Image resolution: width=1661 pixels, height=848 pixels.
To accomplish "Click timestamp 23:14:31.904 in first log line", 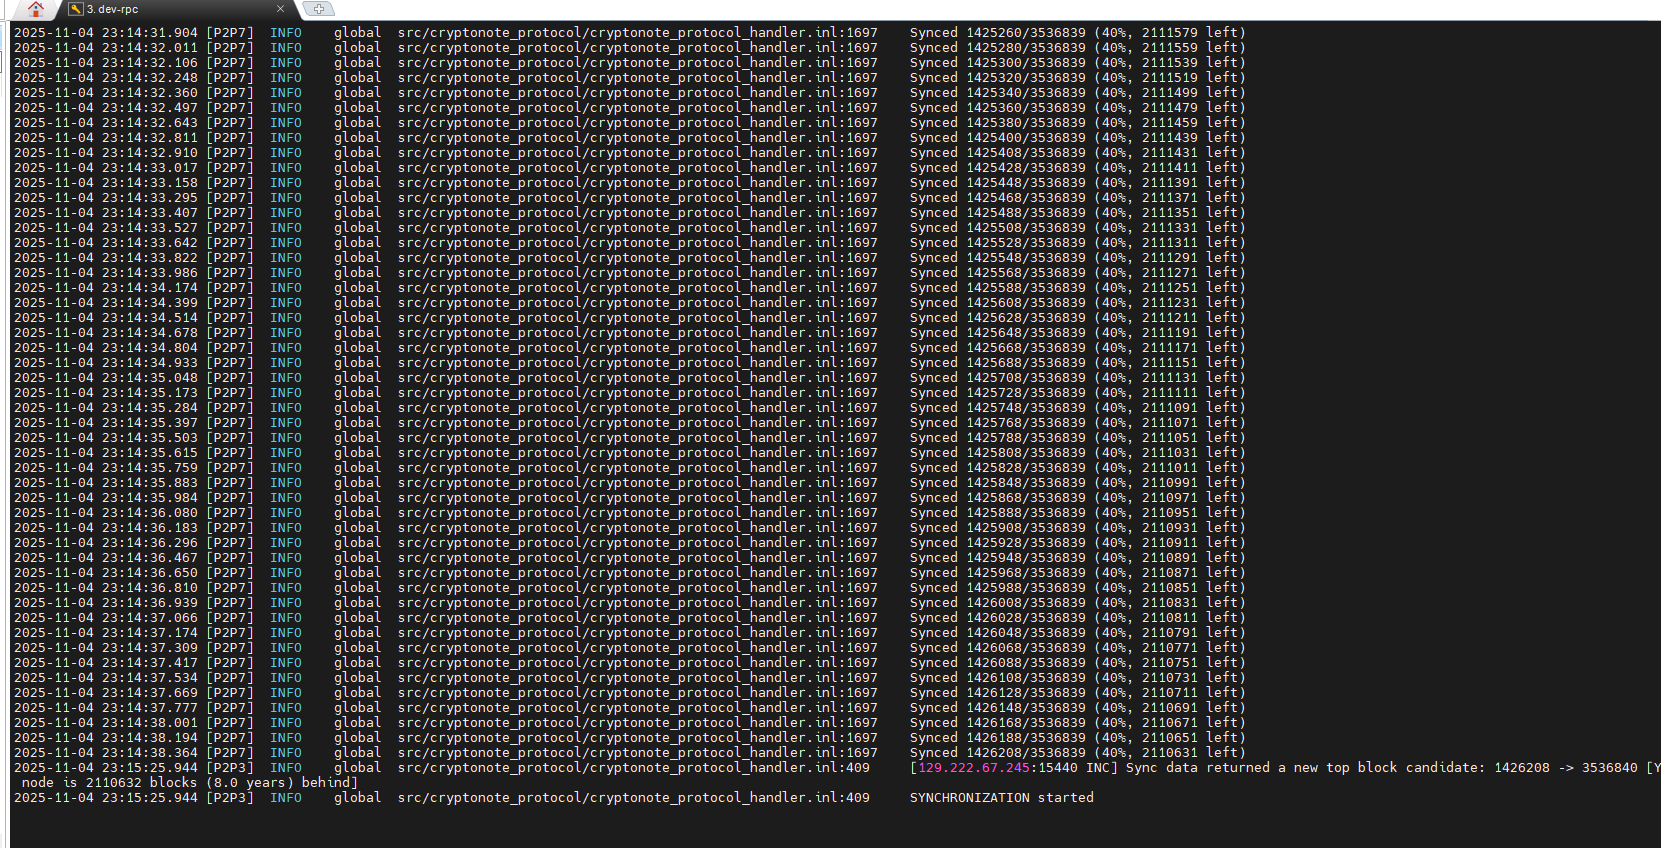I will 150,33.
